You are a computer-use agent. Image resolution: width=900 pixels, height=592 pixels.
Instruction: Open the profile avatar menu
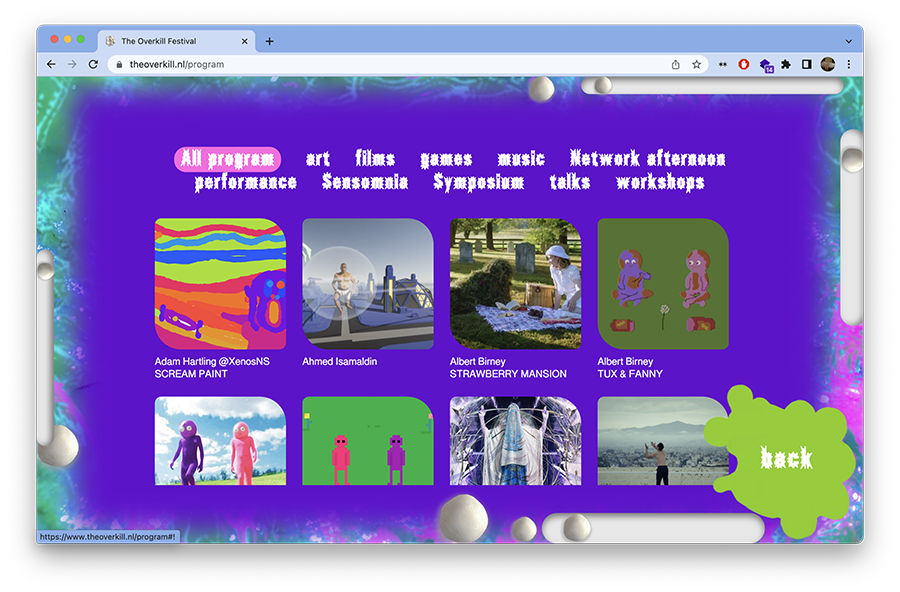click(828, 64)
